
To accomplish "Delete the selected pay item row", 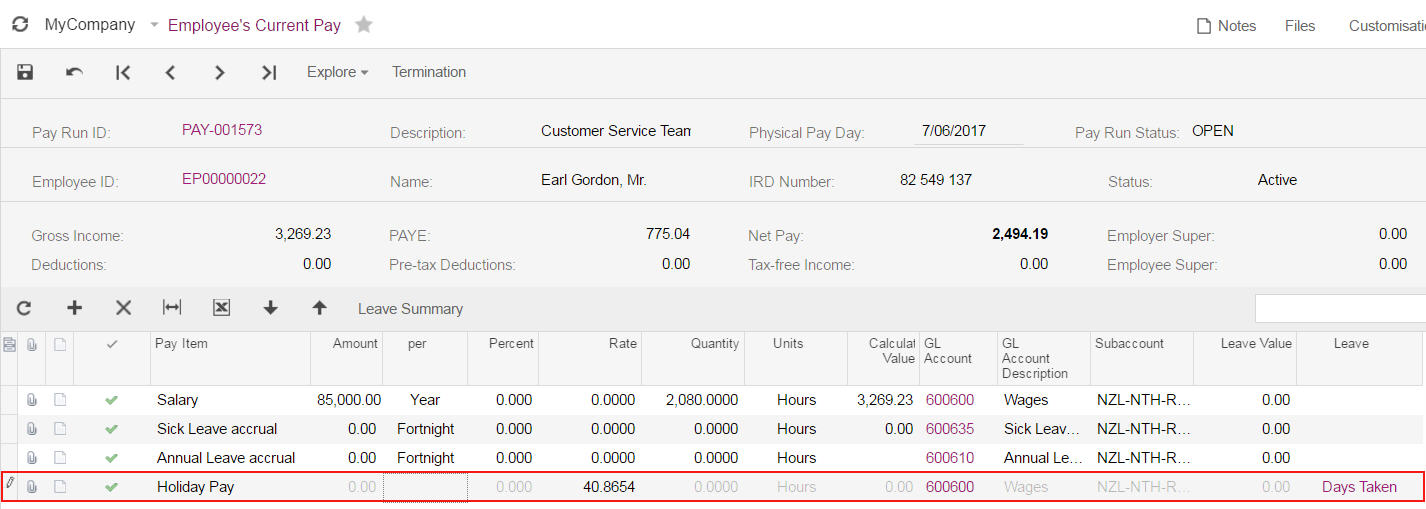I will click(123, 308).
